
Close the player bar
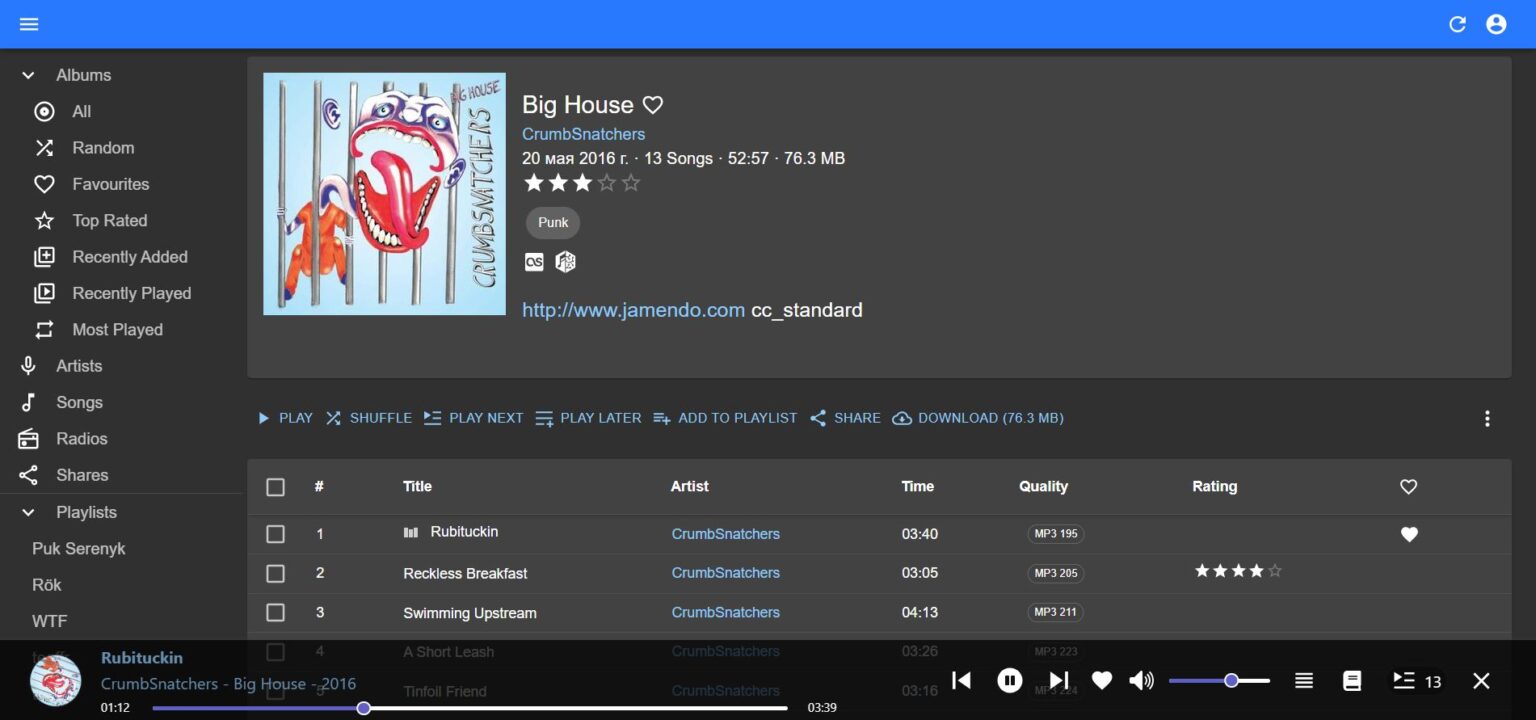pos(1482,681)
